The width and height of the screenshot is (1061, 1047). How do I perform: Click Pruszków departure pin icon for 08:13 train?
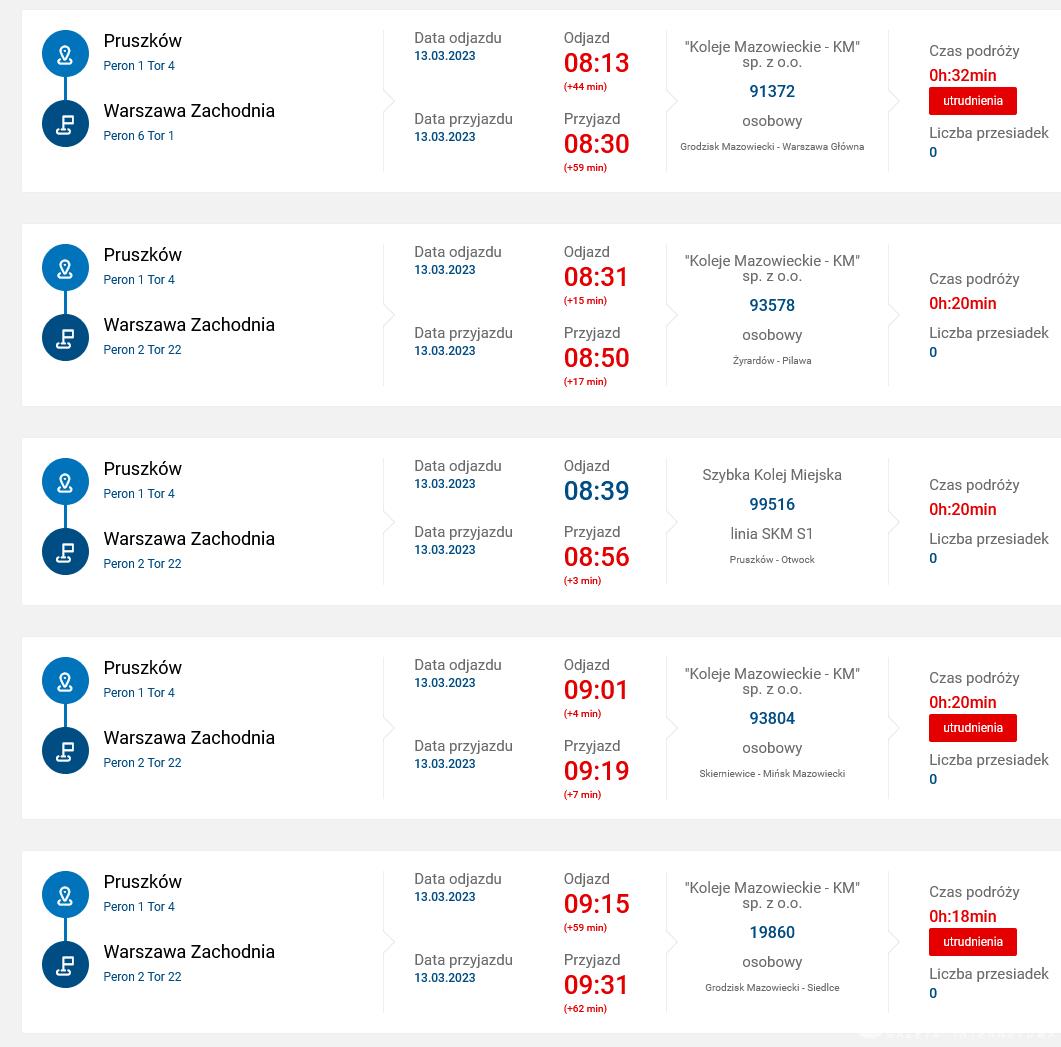[x=65, y=53]
